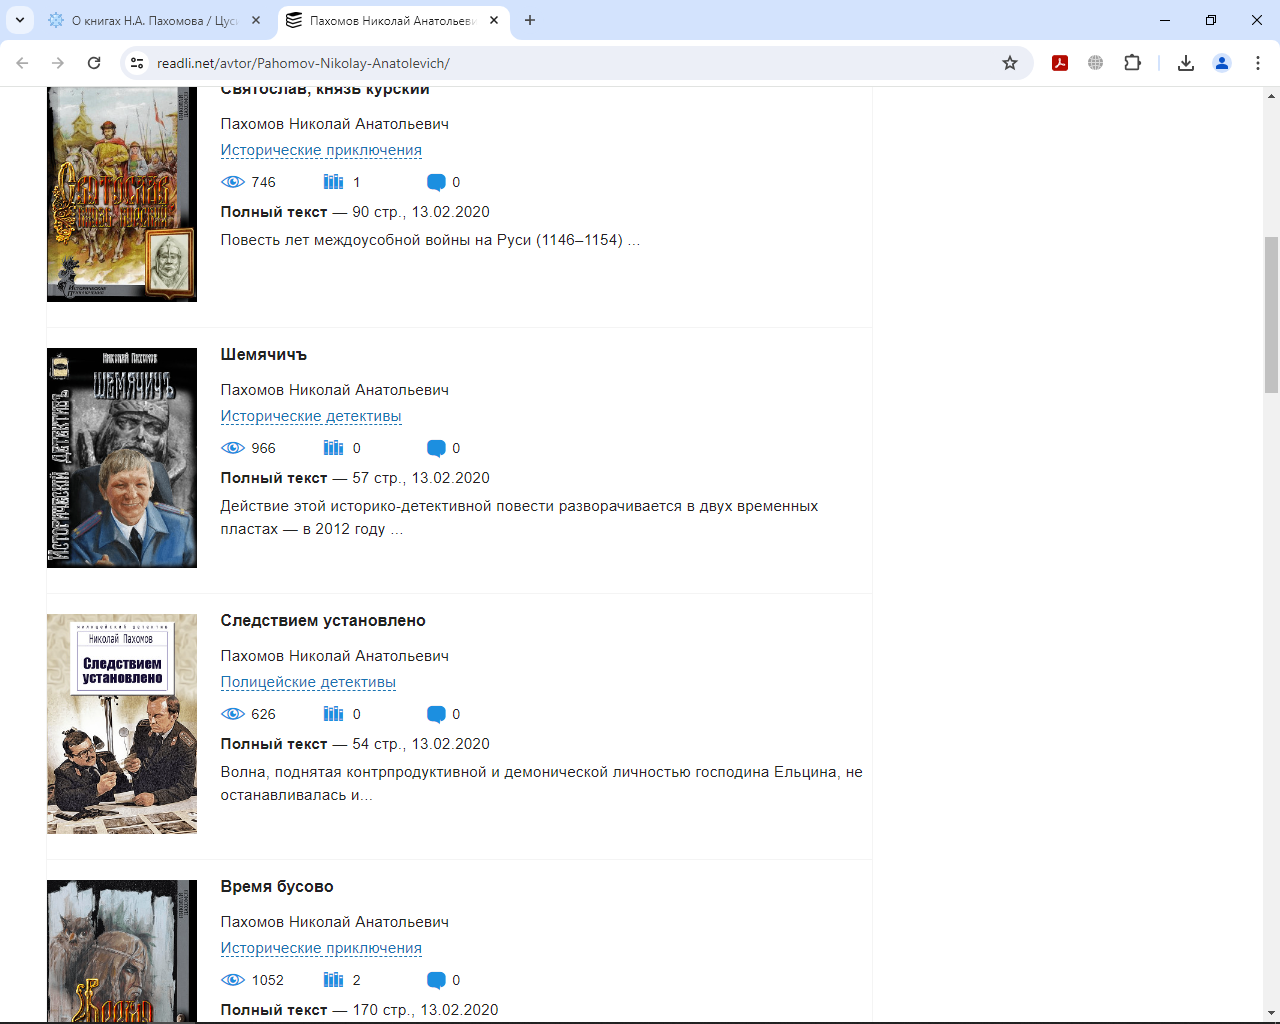Click description starting 'Действие этой историко-детективной'
The width and height of the screenshot is (1280, 1024).
[519, 517]
